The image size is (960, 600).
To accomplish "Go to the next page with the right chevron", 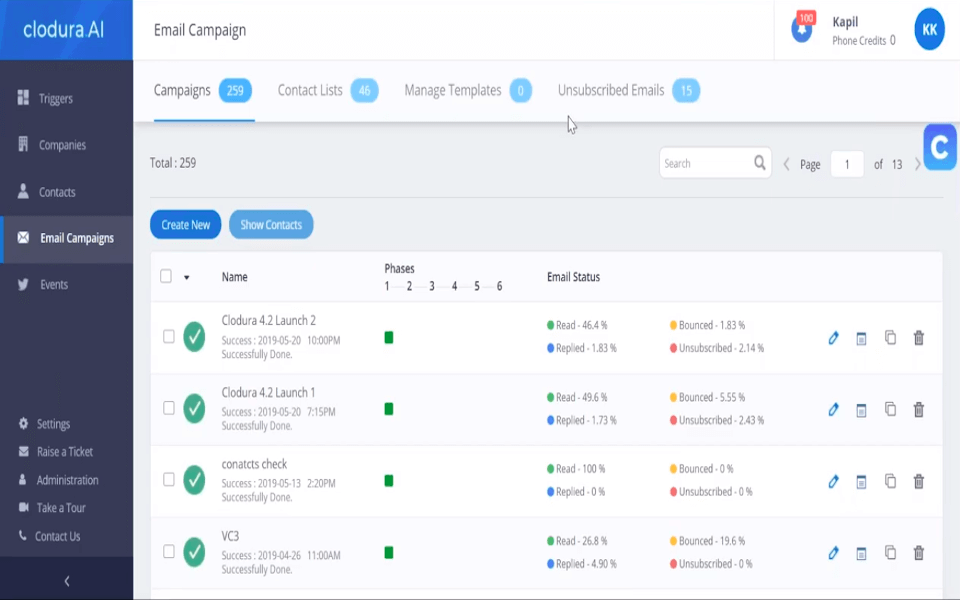I will 917,164.
